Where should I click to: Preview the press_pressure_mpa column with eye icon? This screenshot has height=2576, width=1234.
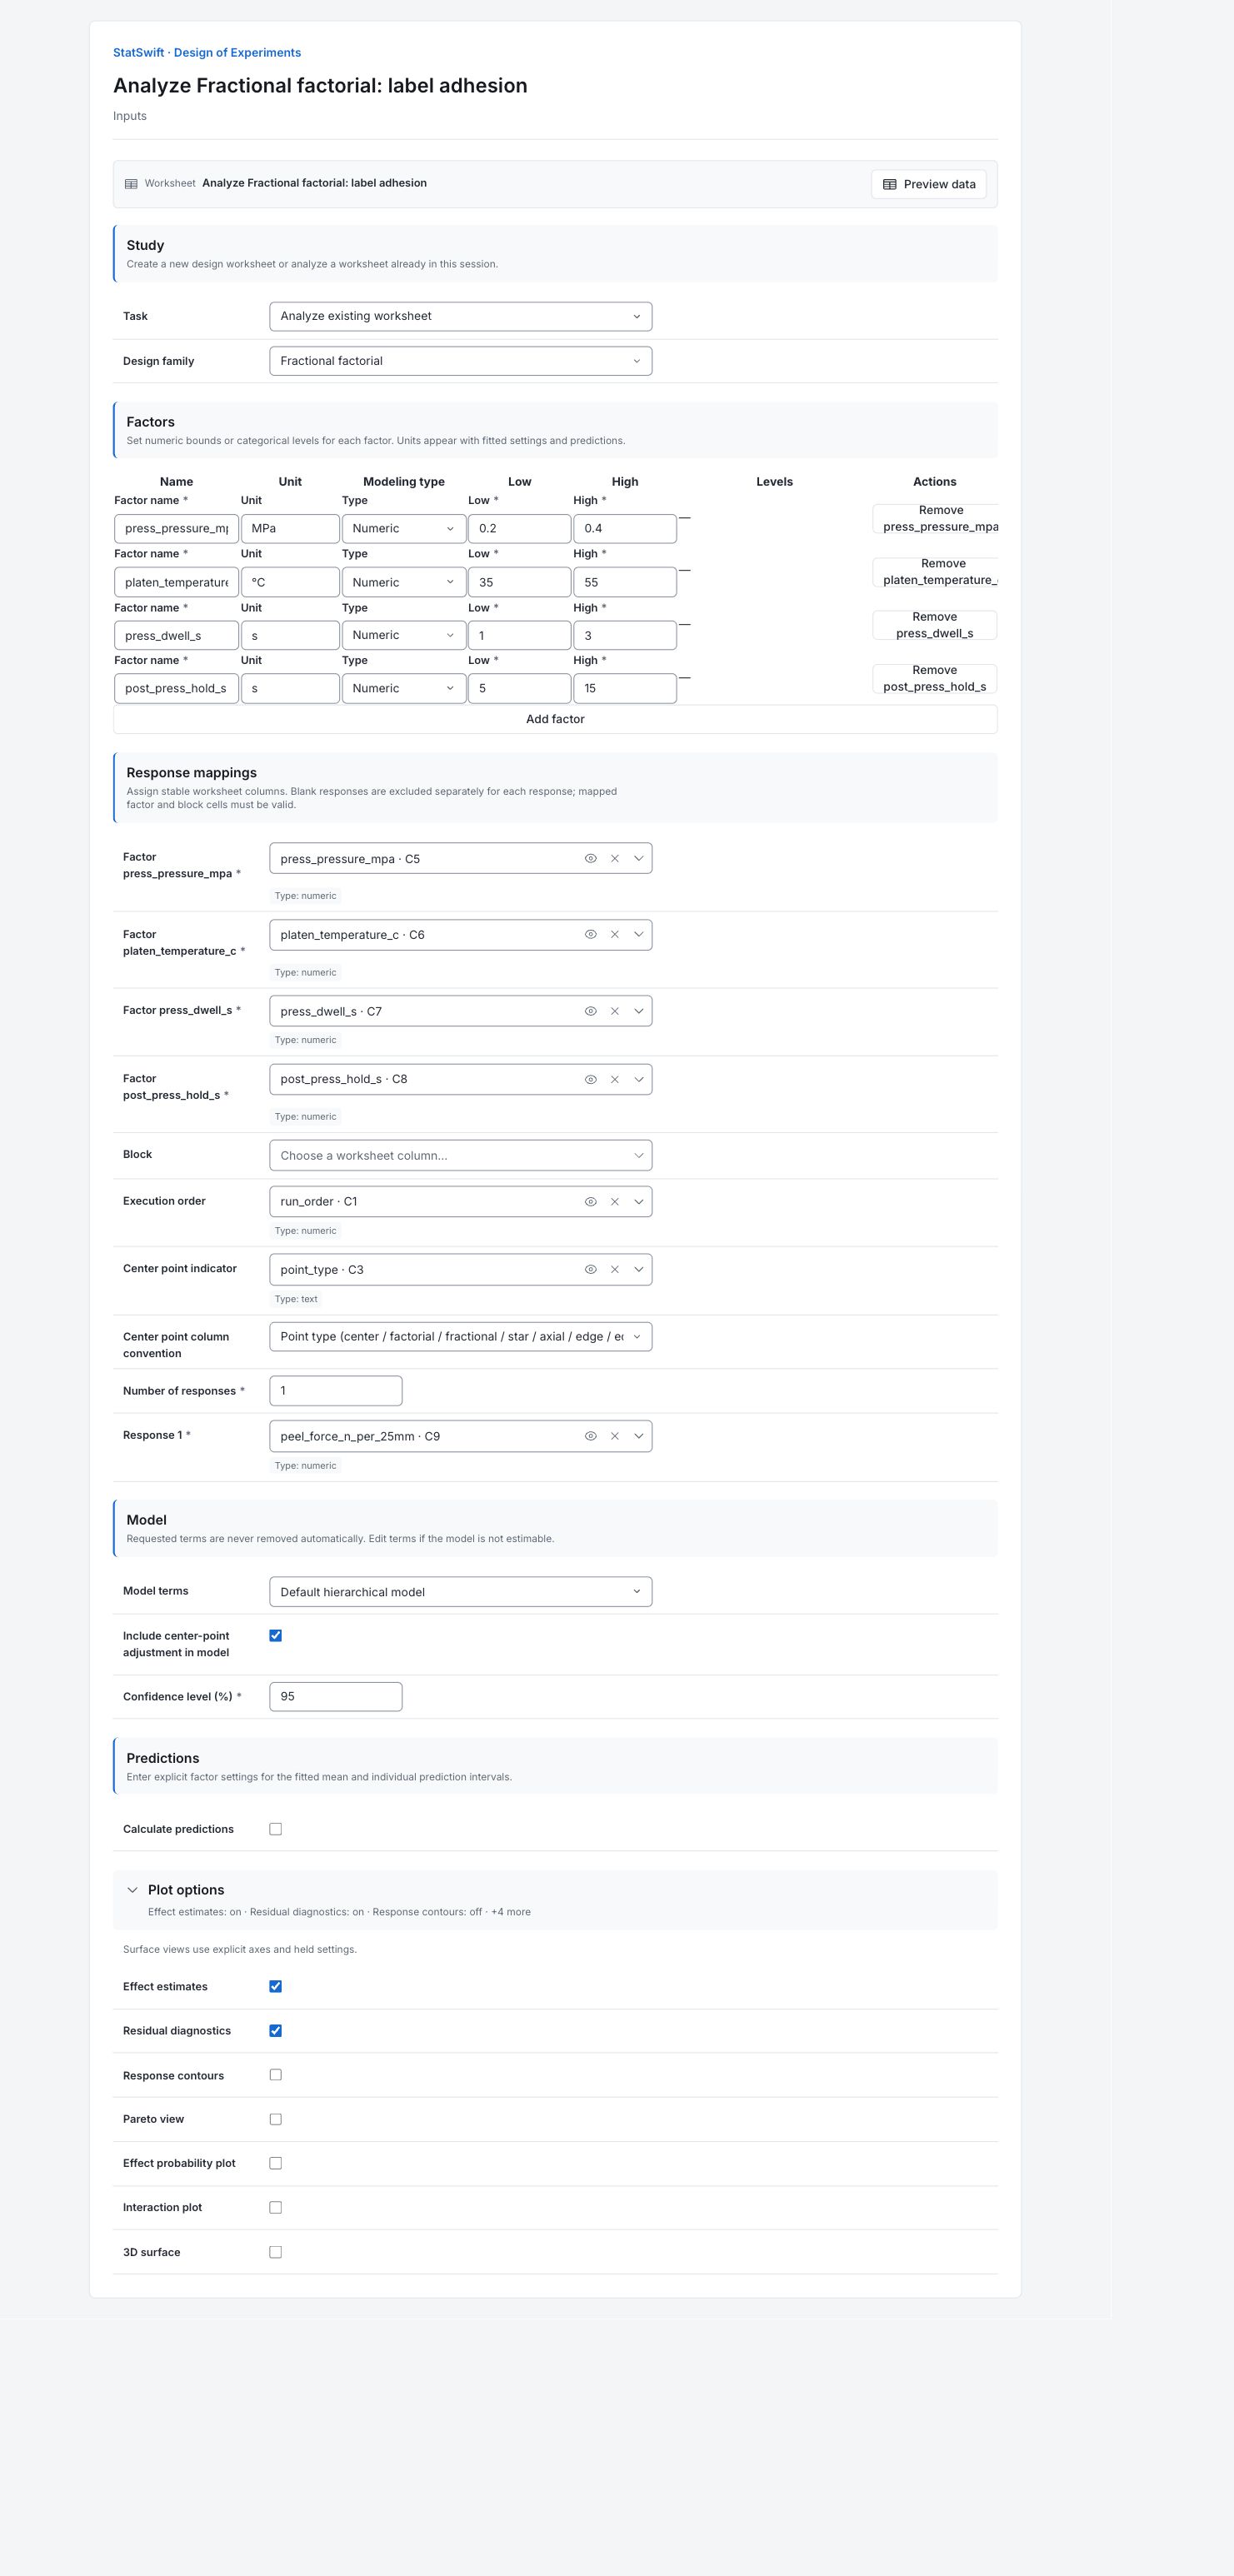(590, 858)
